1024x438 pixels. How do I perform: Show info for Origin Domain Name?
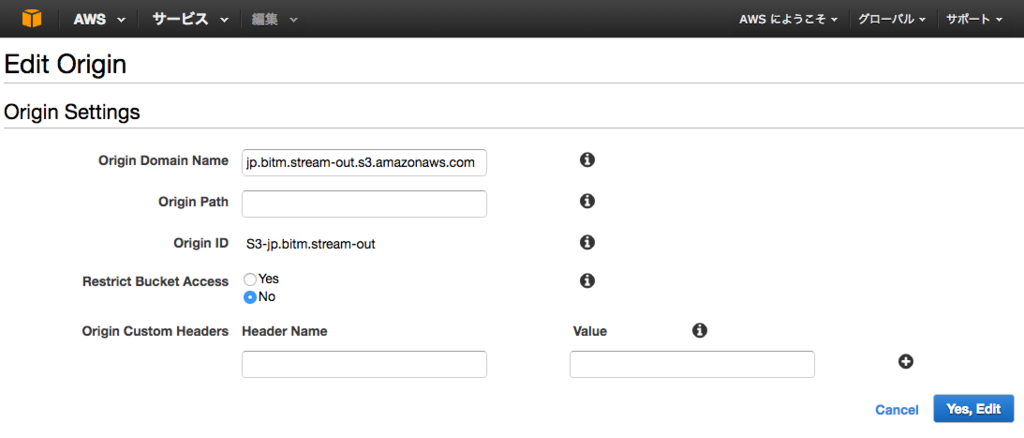pyautogui.click(x=587, y=159)
